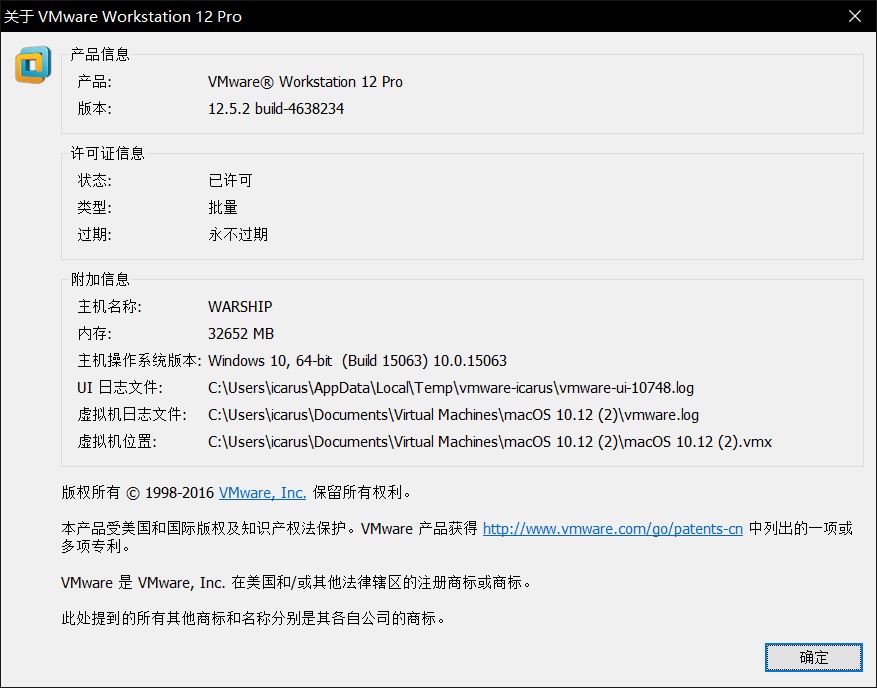Click the memory value 32652 MB
Screen dimensions: 877x688
[241, 334]
